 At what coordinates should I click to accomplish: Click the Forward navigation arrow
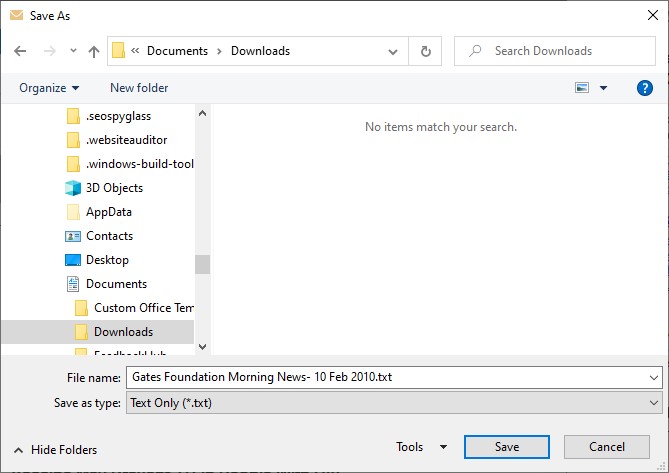click(x=50, y=51)
